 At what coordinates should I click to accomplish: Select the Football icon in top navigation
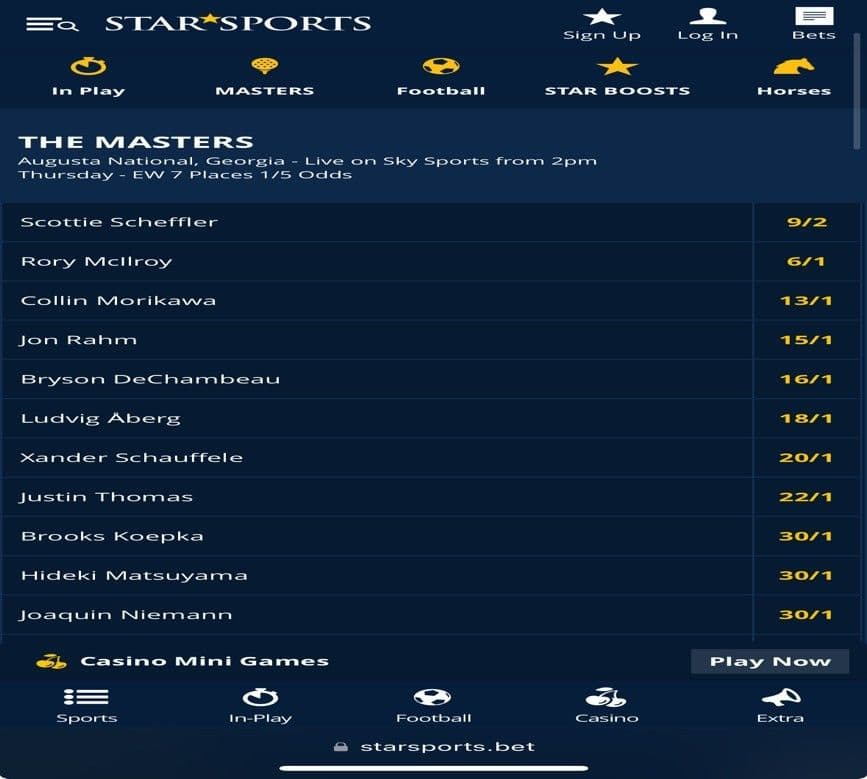coord(441,66)
